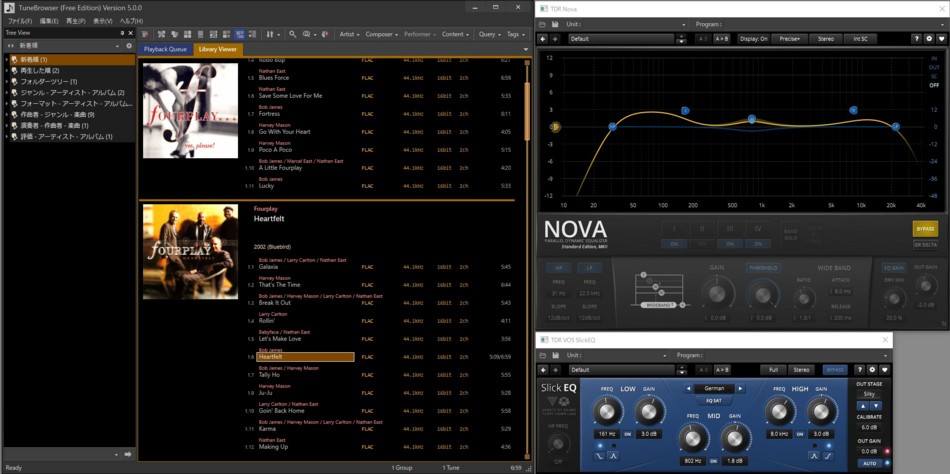Select next EQ model arrow beside German
950x474 pixels.
point(740,389)
